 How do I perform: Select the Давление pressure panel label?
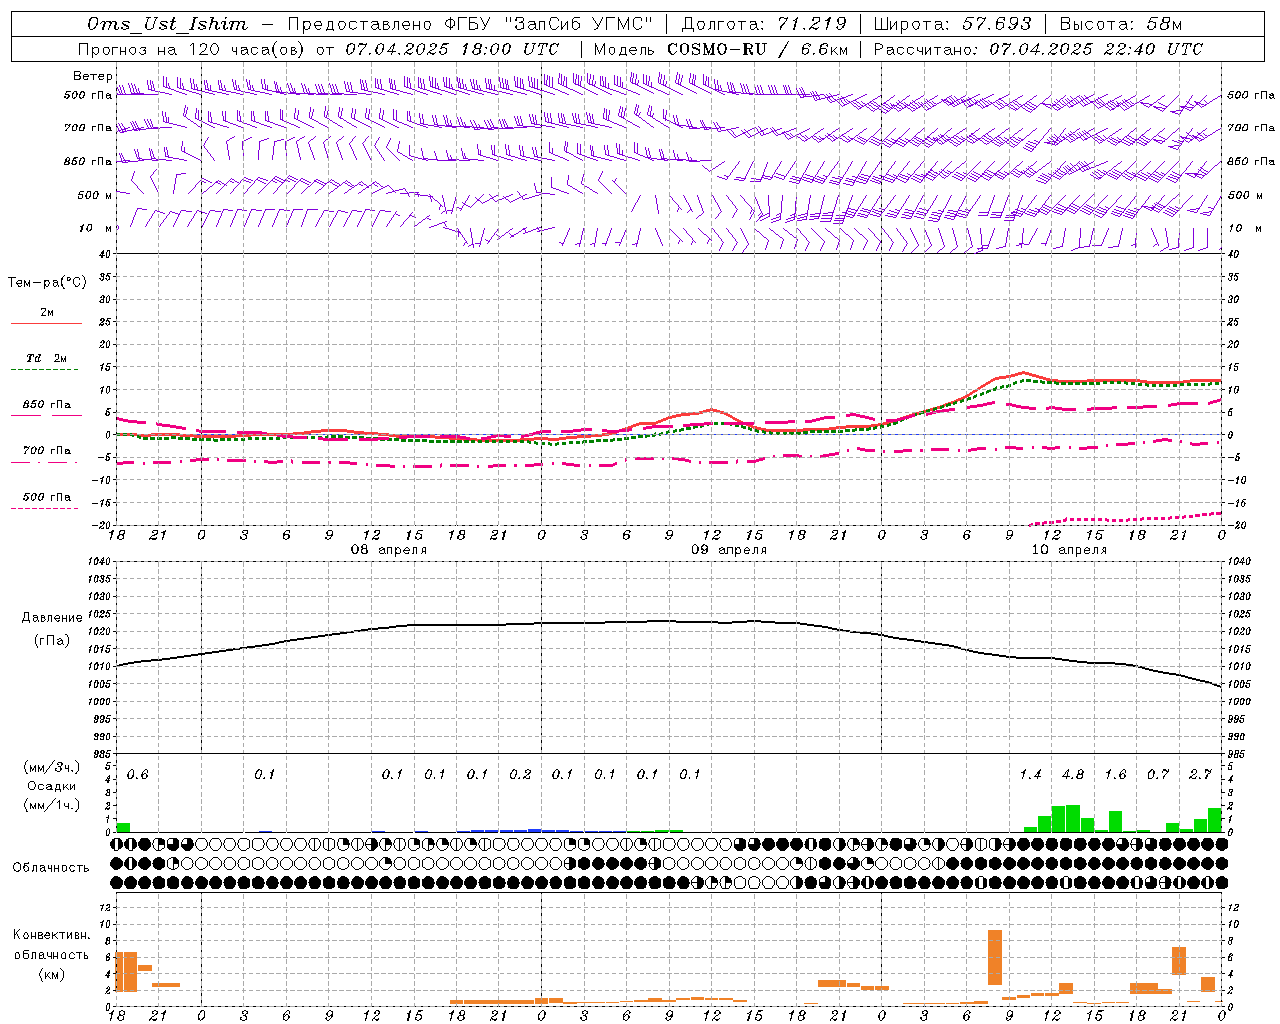click(x=52, y=618)
